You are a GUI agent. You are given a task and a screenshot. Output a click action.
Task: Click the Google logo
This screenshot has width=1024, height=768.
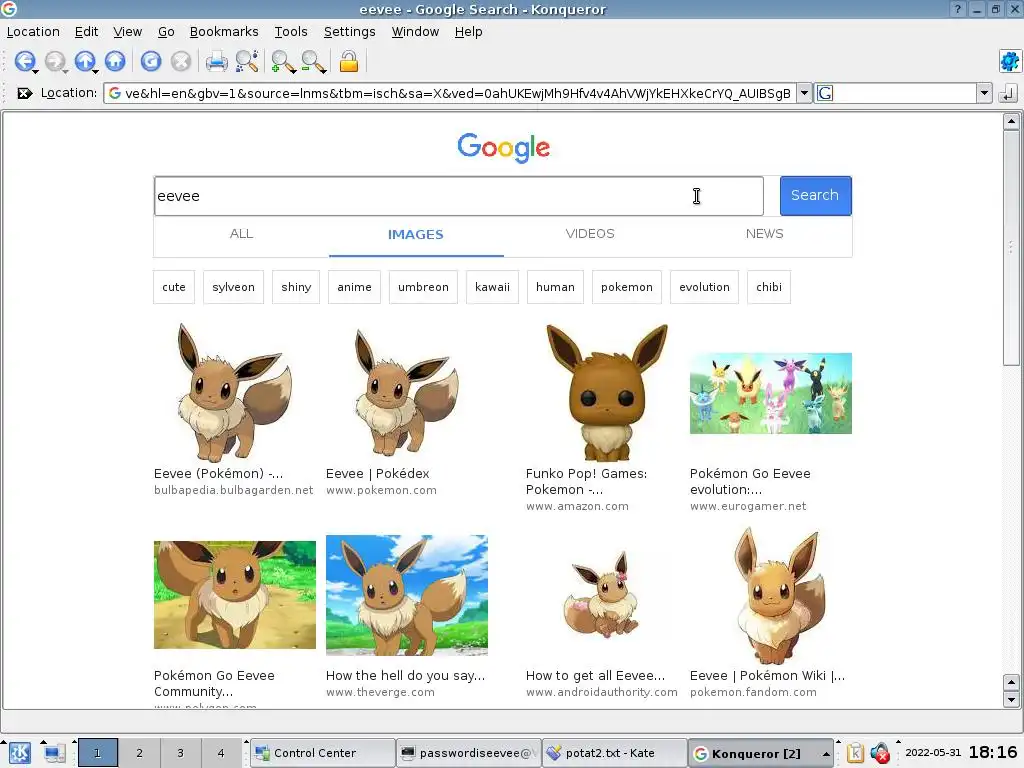coord(504,148)
